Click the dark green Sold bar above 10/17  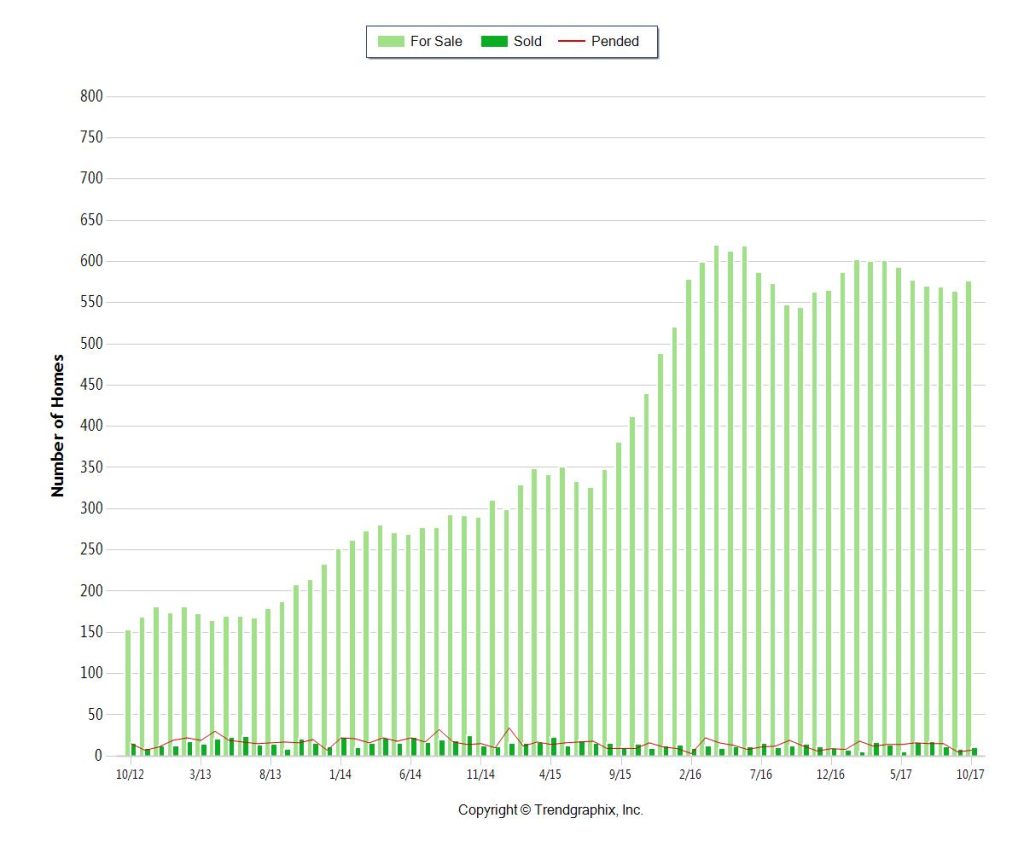[x=974, y=752]
